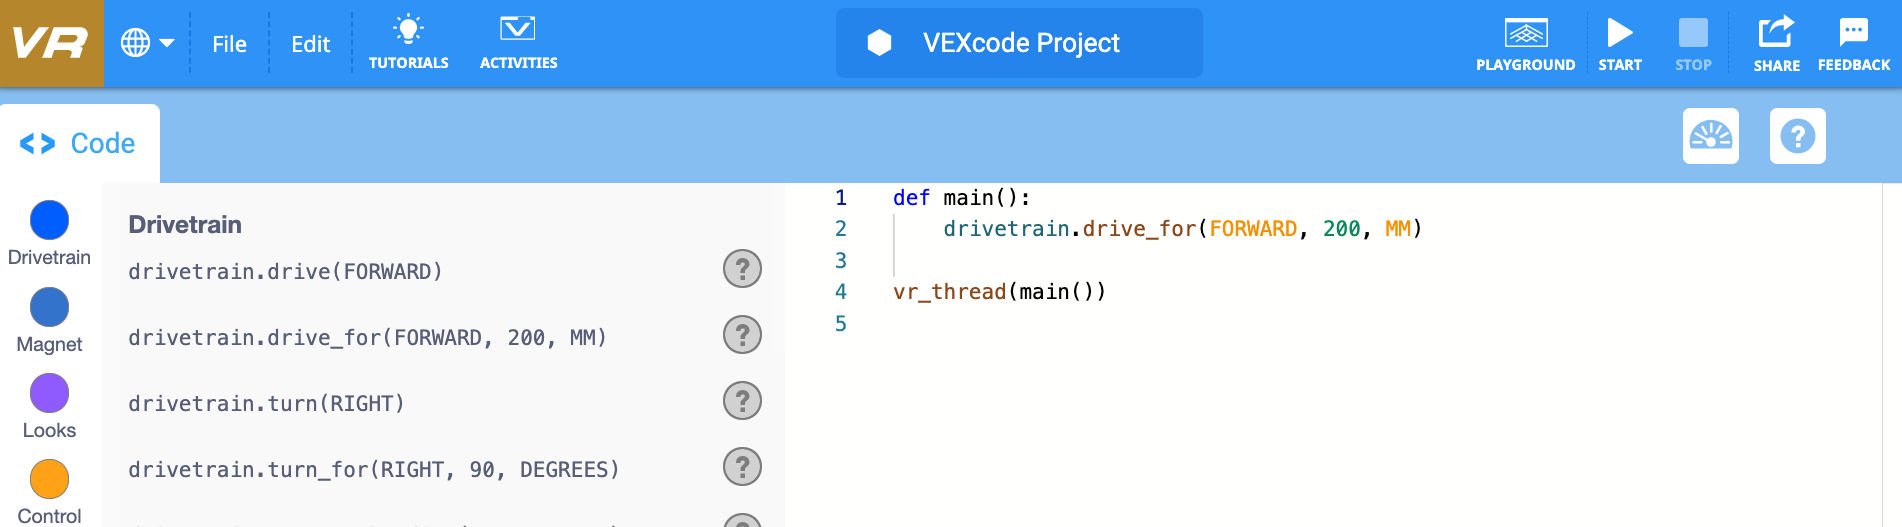This screenshot has width=1902, height=527.
Task: Open the Activities panel
Action: (x=518, y=43)
